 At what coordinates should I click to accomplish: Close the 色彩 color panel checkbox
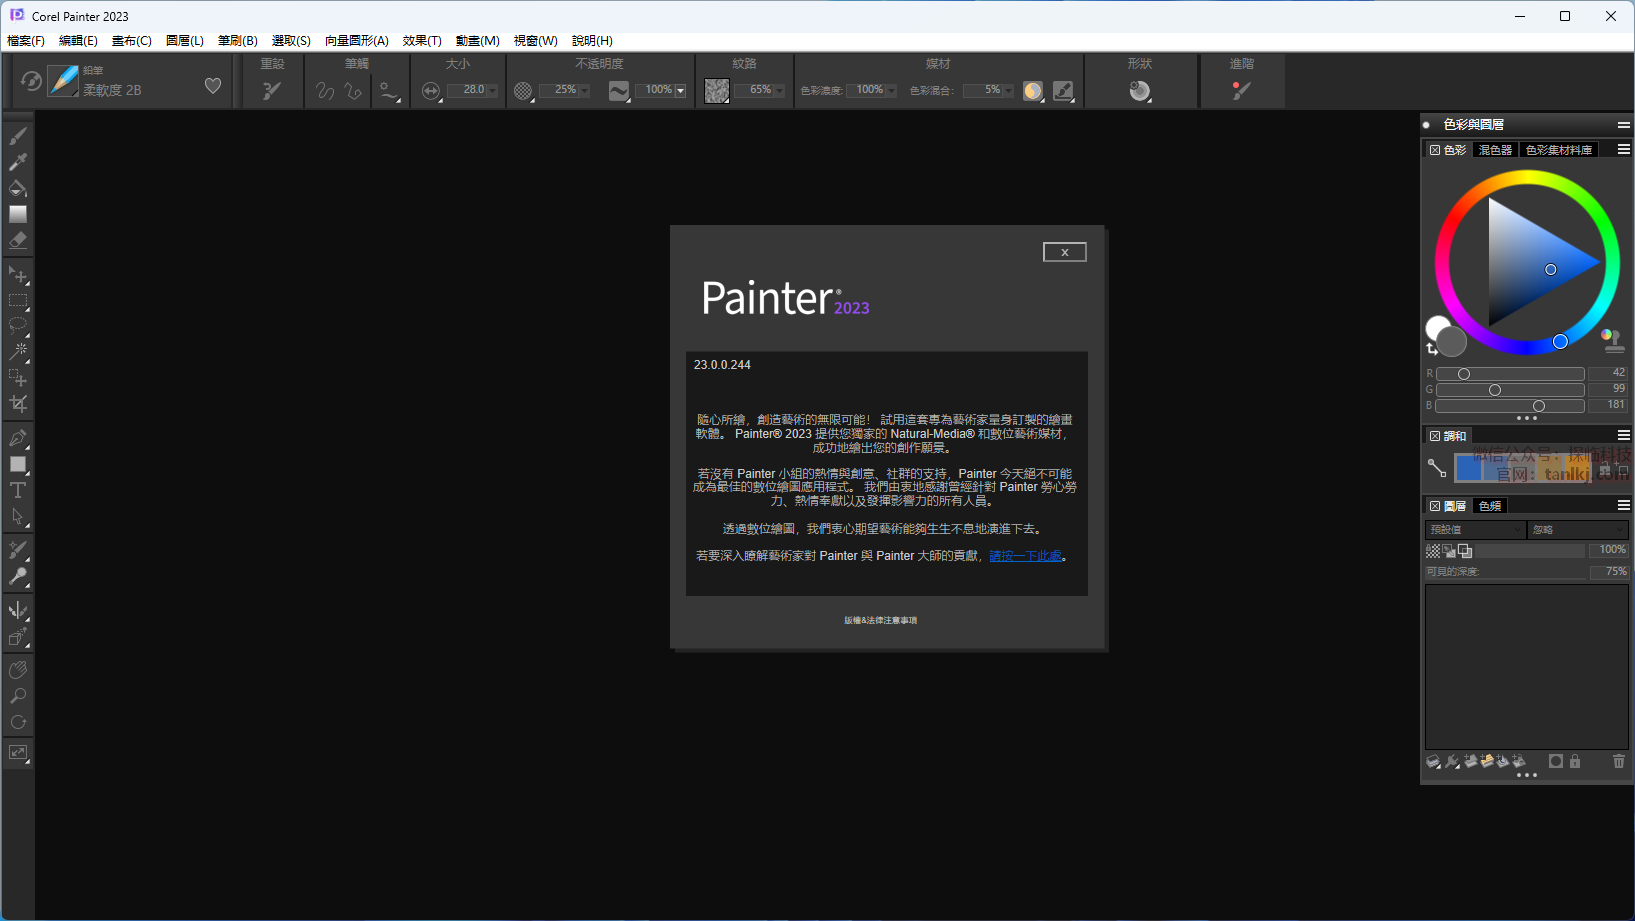pyautogui.click(x=1434, y=150)
